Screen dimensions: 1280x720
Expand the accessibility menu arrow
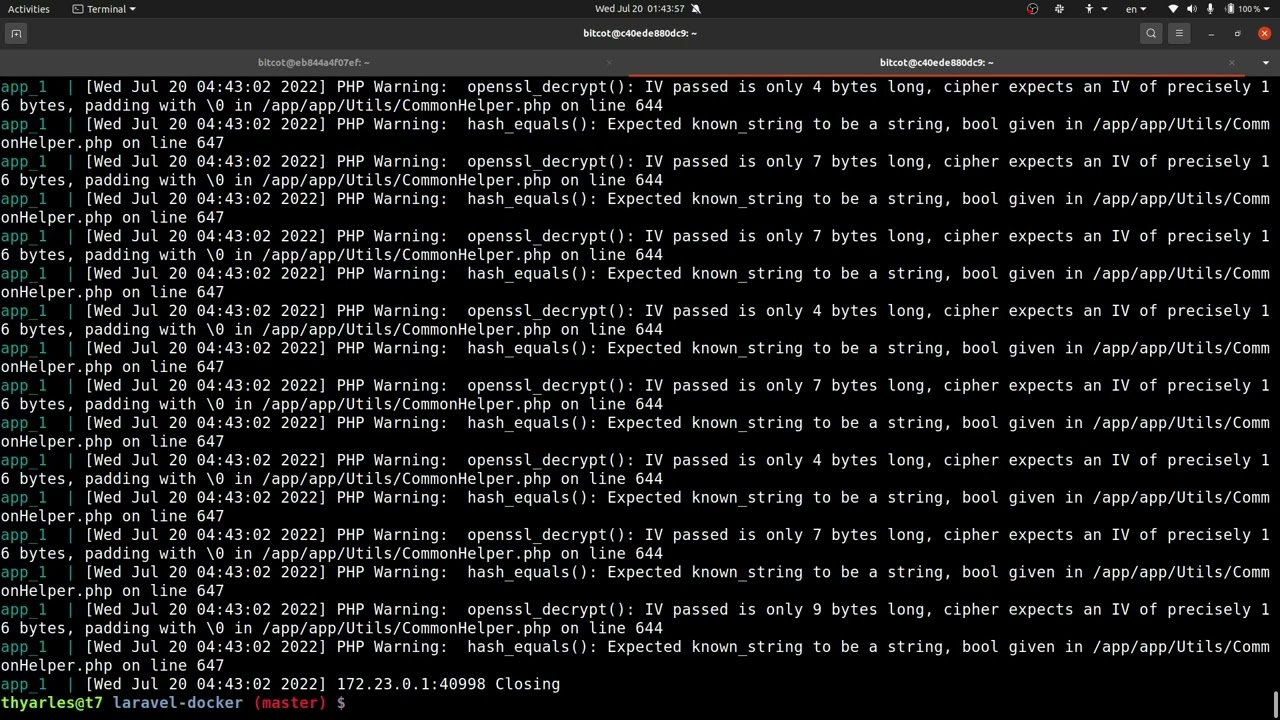(x=1104, y=9)
